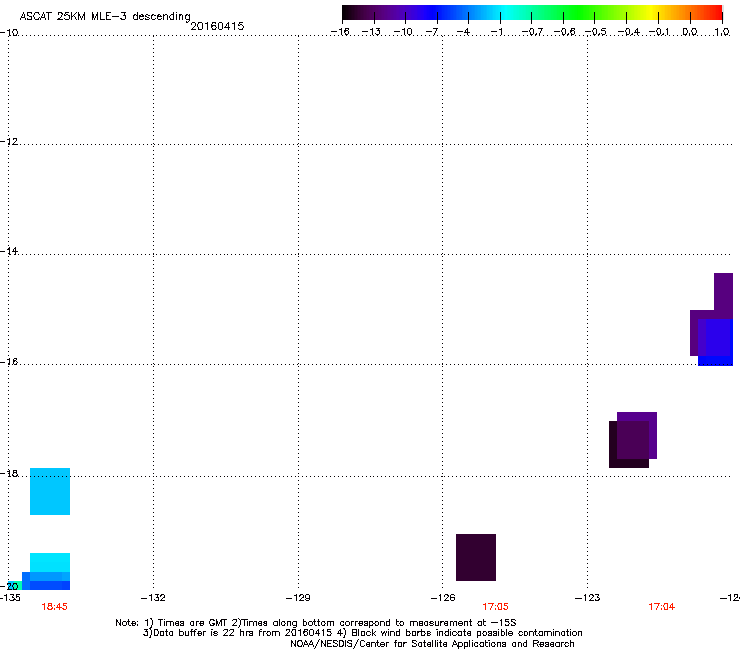Viewport: 740px width, 650px height.
Task: Click the cyan data cell near -20
Action: (x=50, y=563)
